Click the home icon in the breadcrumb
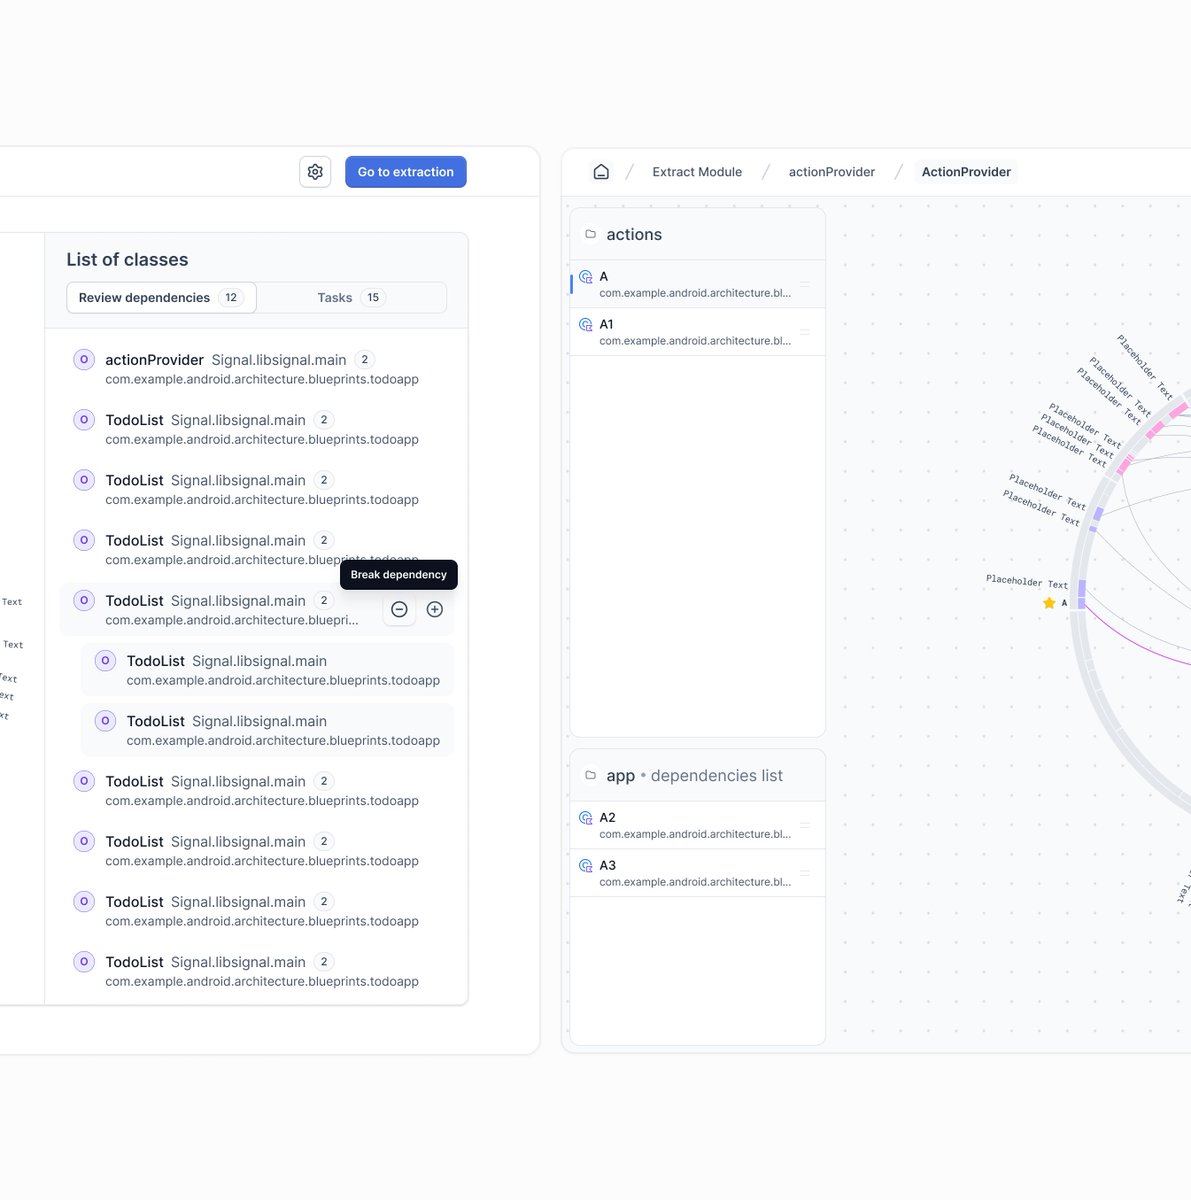 point(601,171)
